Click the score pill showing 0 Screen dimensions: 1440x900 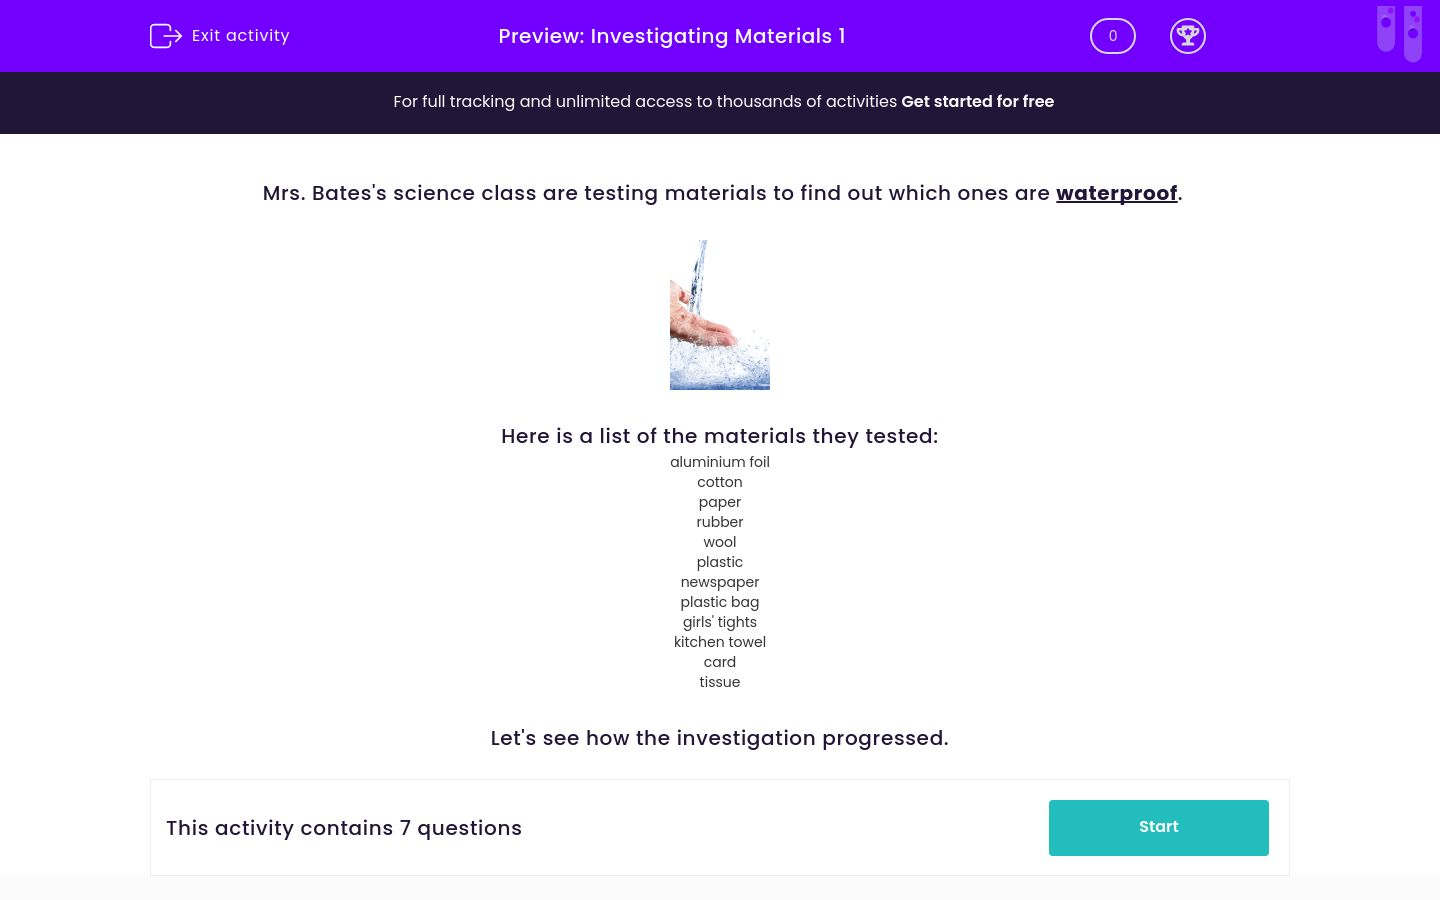(1113, 36)
